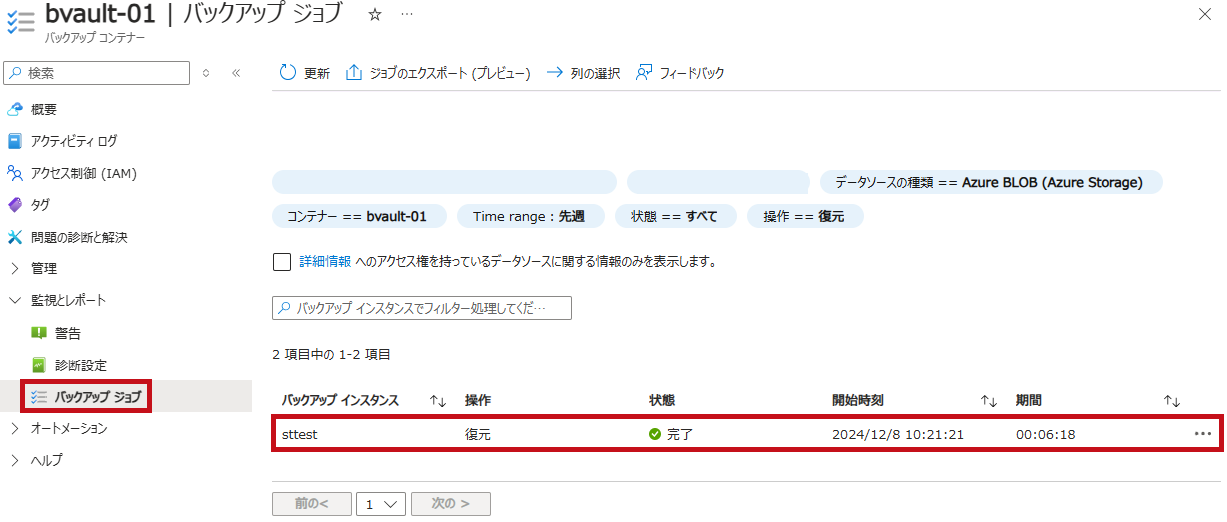Click the up-down arrows beside the search box
The height and width of the screenshot is (522, 1227).
(206, 73)
